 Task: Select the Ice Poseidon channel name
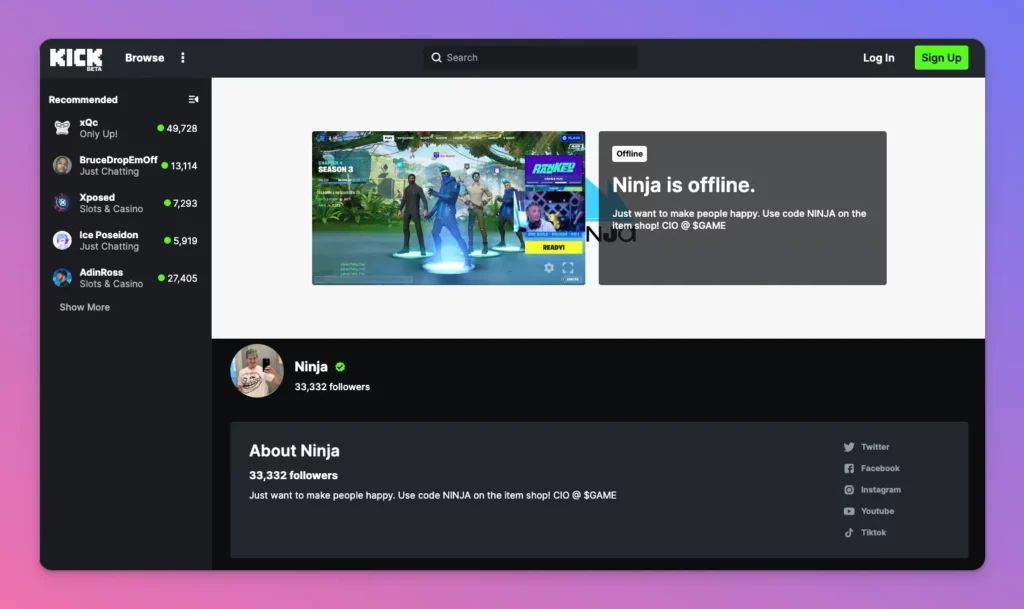point(109,235)
